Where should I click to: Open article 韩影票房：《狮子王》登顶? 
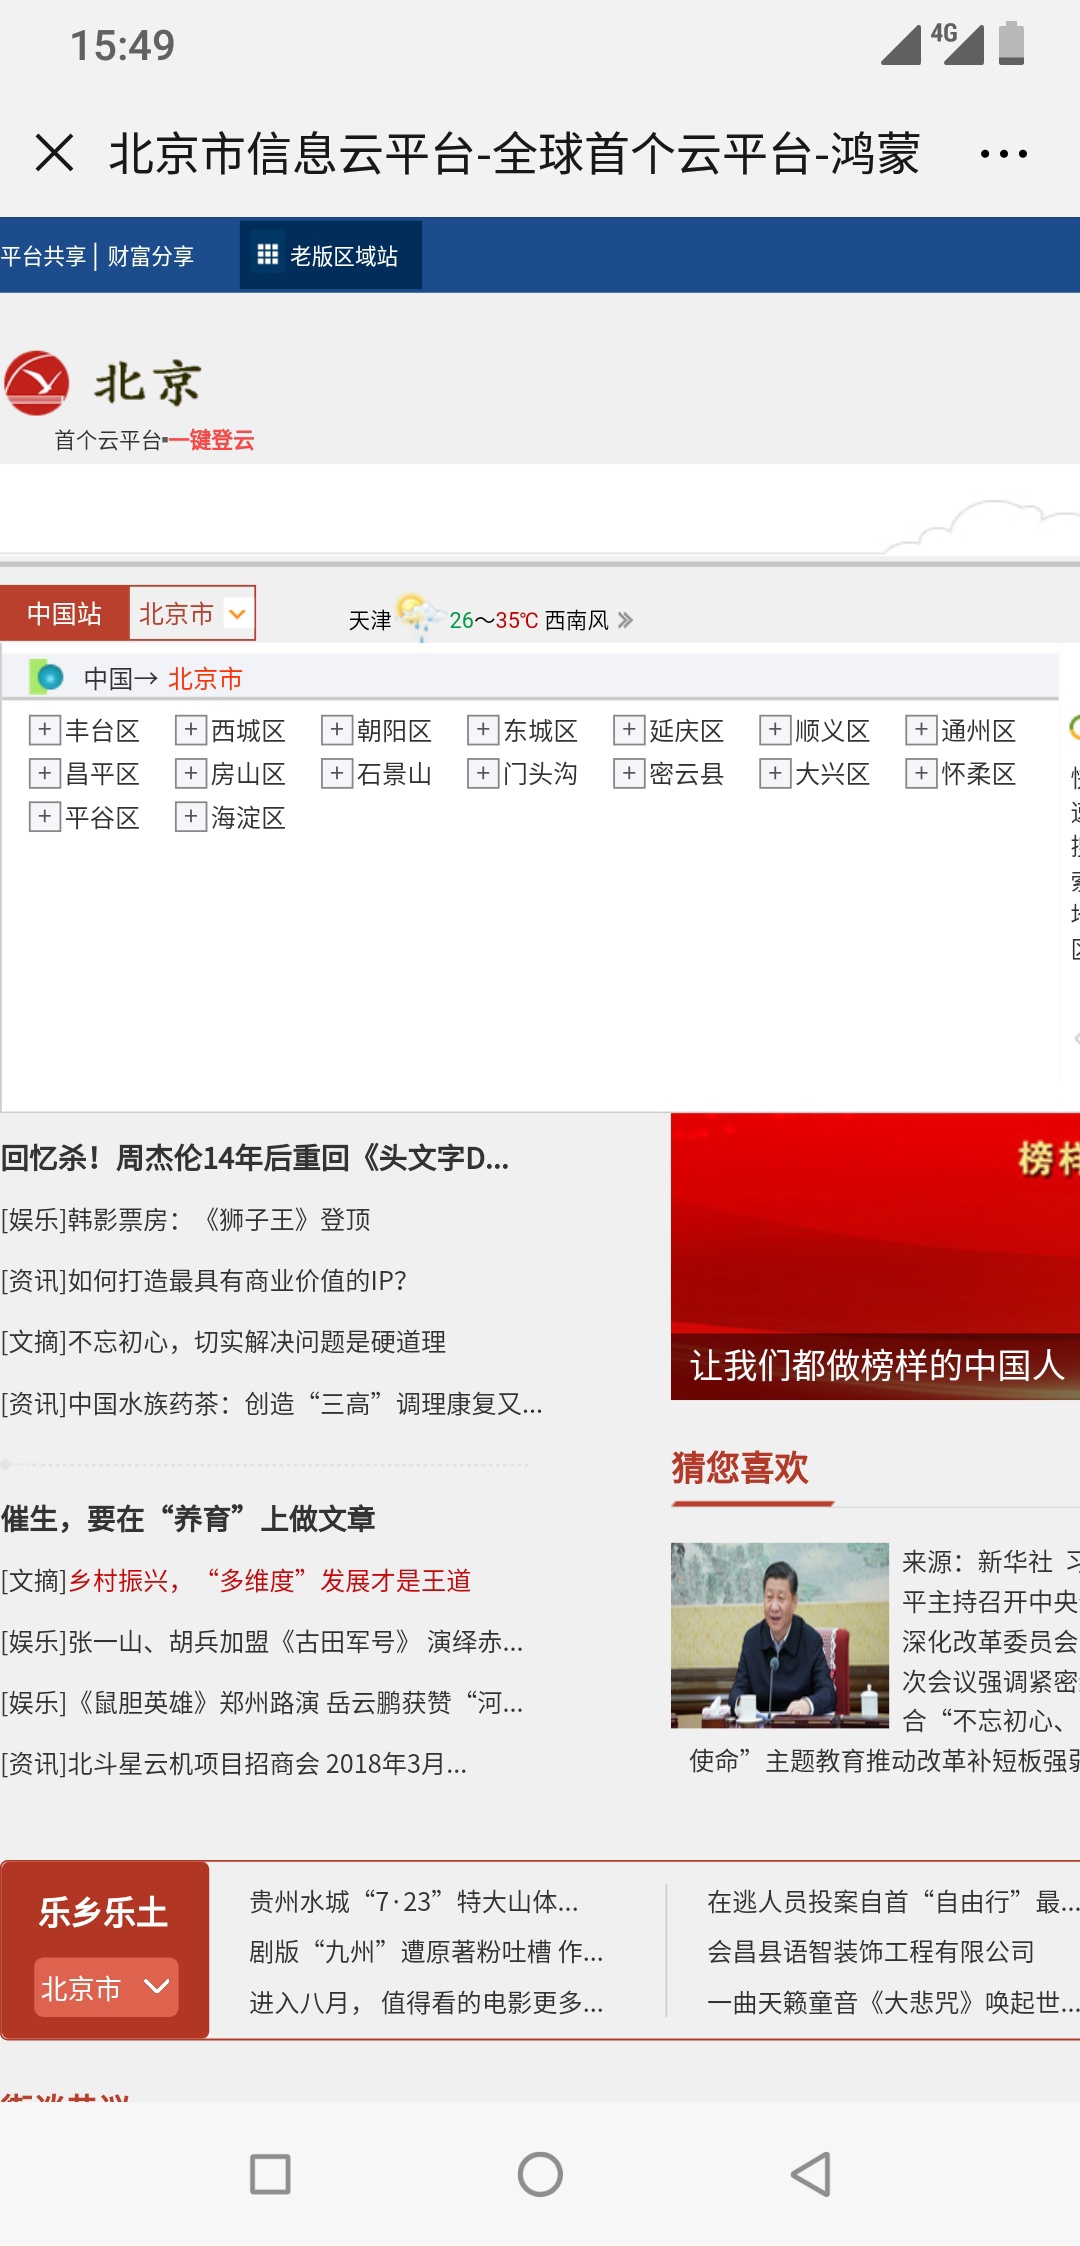click(186, 1219)
